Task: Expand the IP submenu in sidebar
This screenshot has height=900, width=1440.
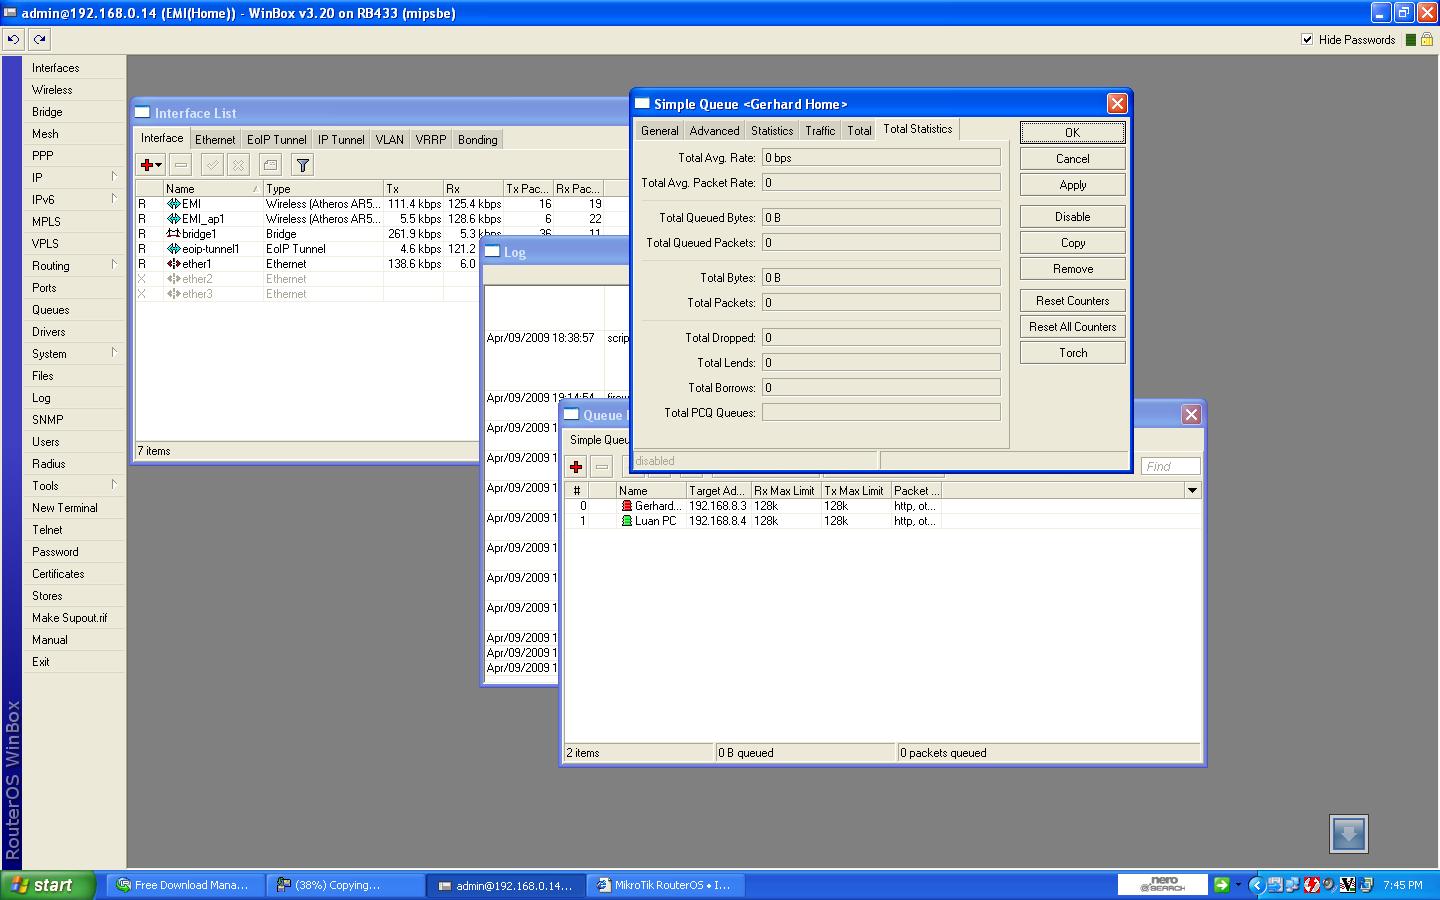Action: coord(114,177)
